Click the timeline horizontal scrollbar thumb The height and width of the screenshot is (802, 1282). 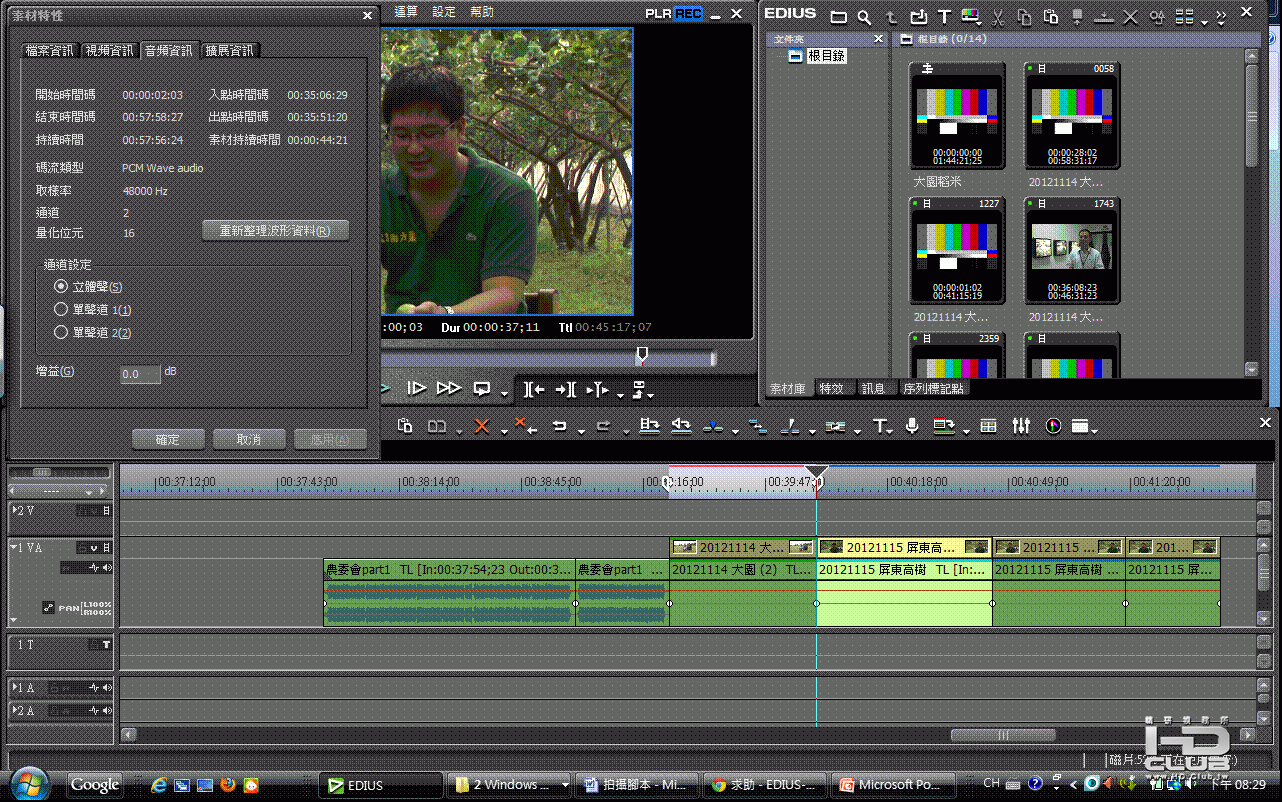pos(1003,735)
